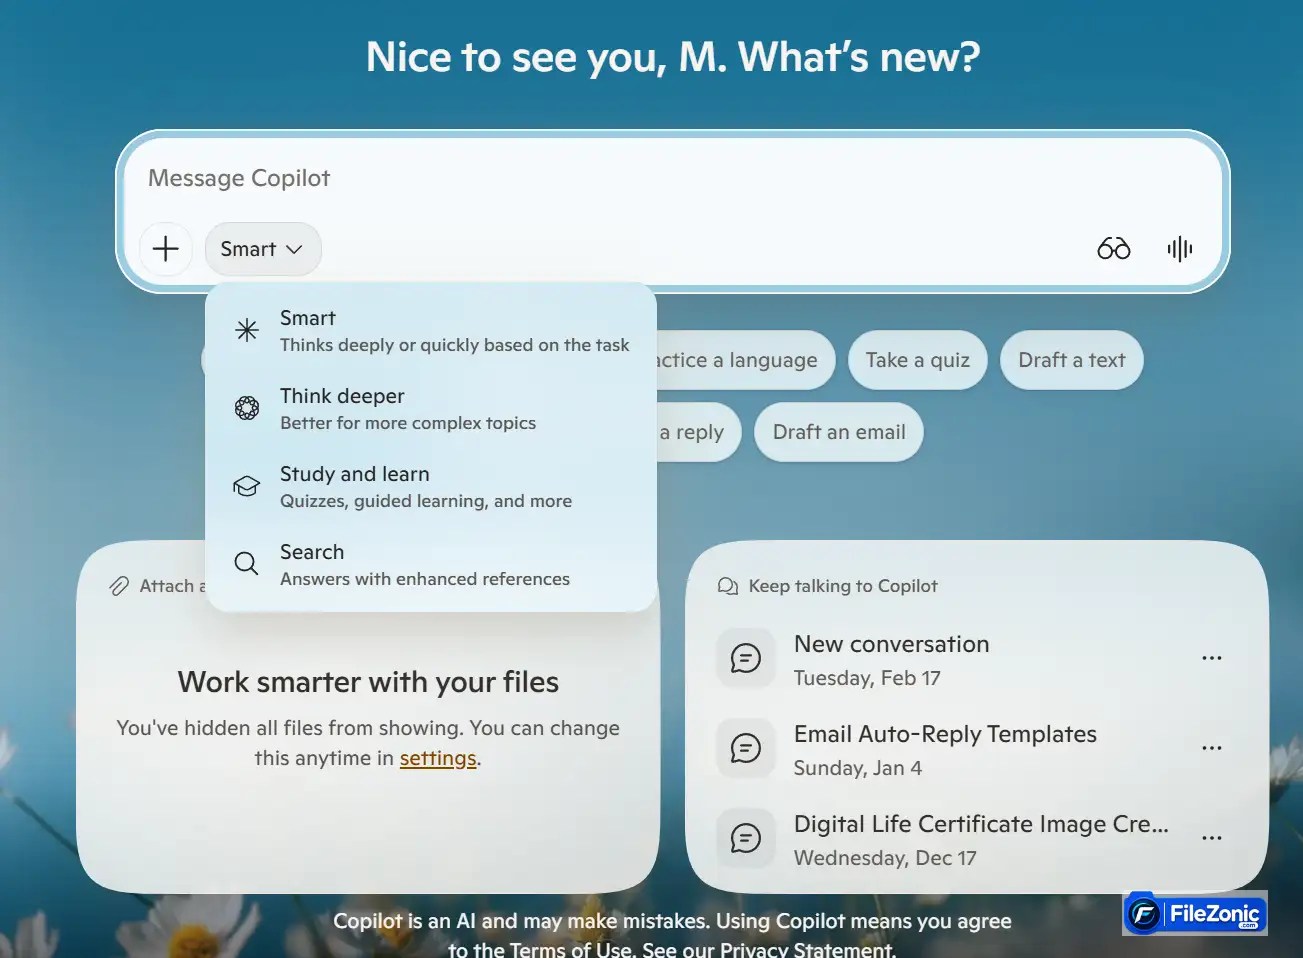
Task: Click the Attach paperclip icon
Action: click(119, 586)
